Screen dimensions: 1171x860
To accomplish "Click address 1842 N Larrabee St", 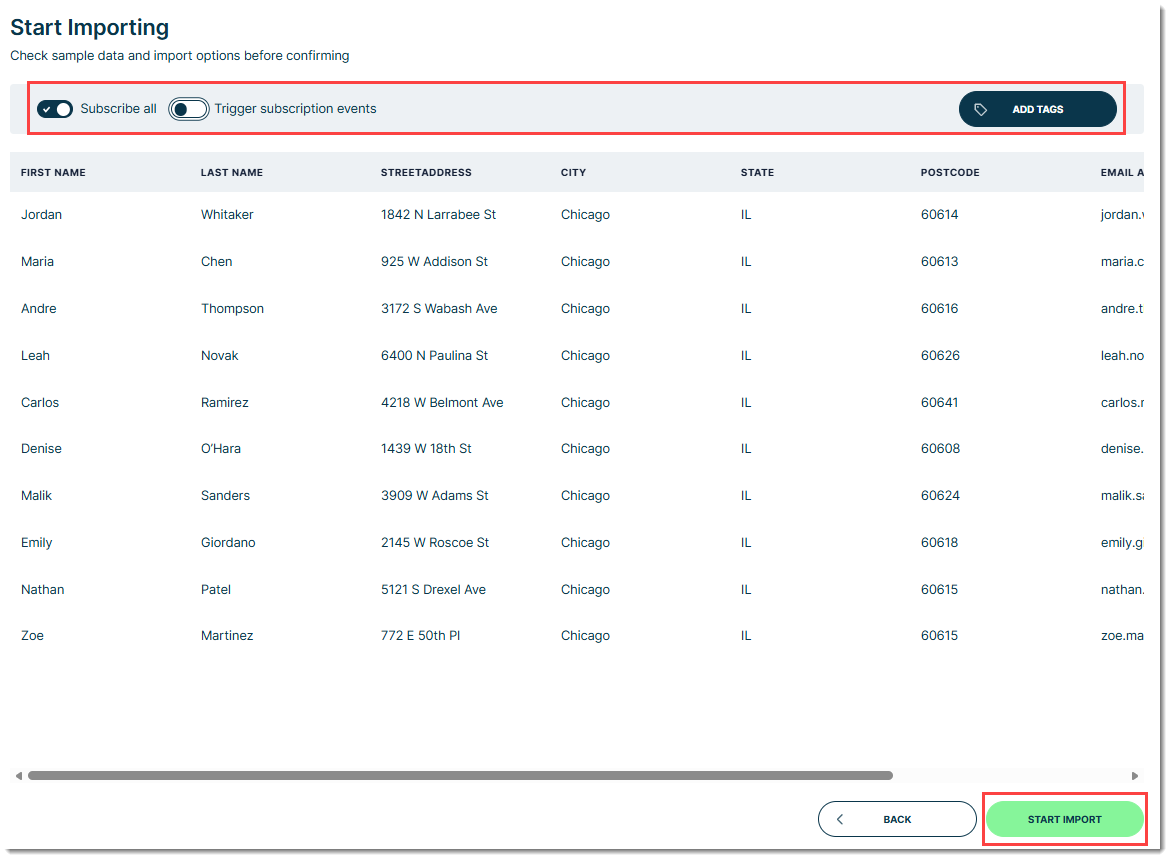I will click(438, 214).
